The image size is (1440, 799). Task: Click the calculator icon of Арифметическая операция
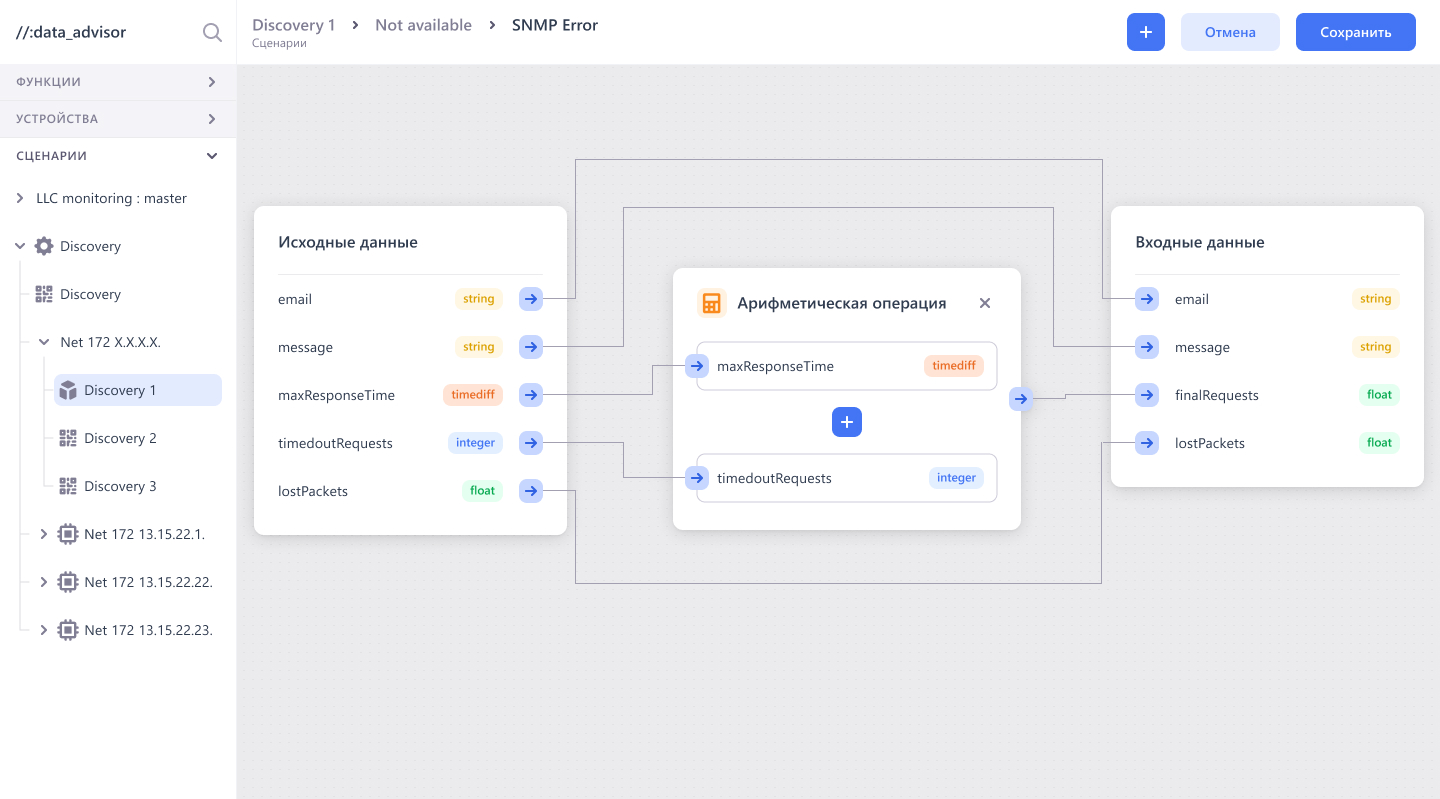point(711,303)
